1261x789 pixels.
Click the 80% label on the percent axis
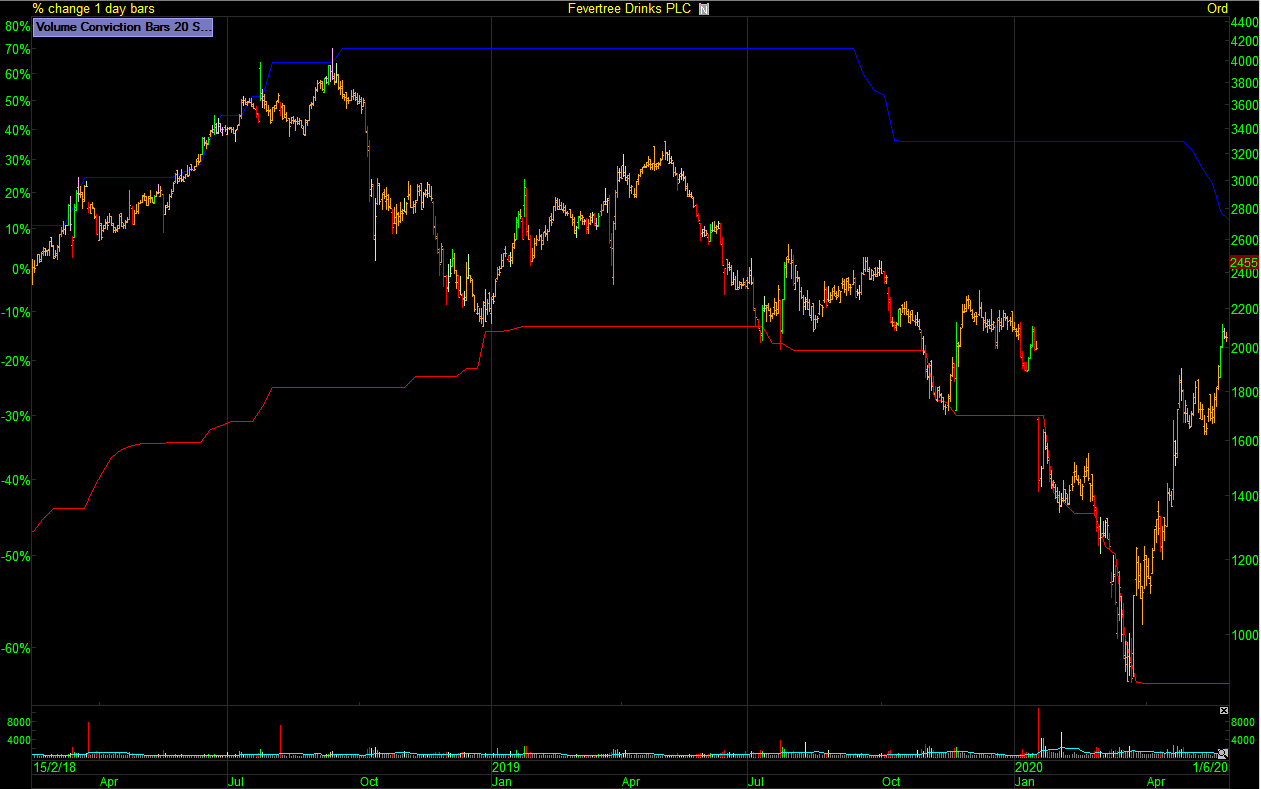point(18,26)
